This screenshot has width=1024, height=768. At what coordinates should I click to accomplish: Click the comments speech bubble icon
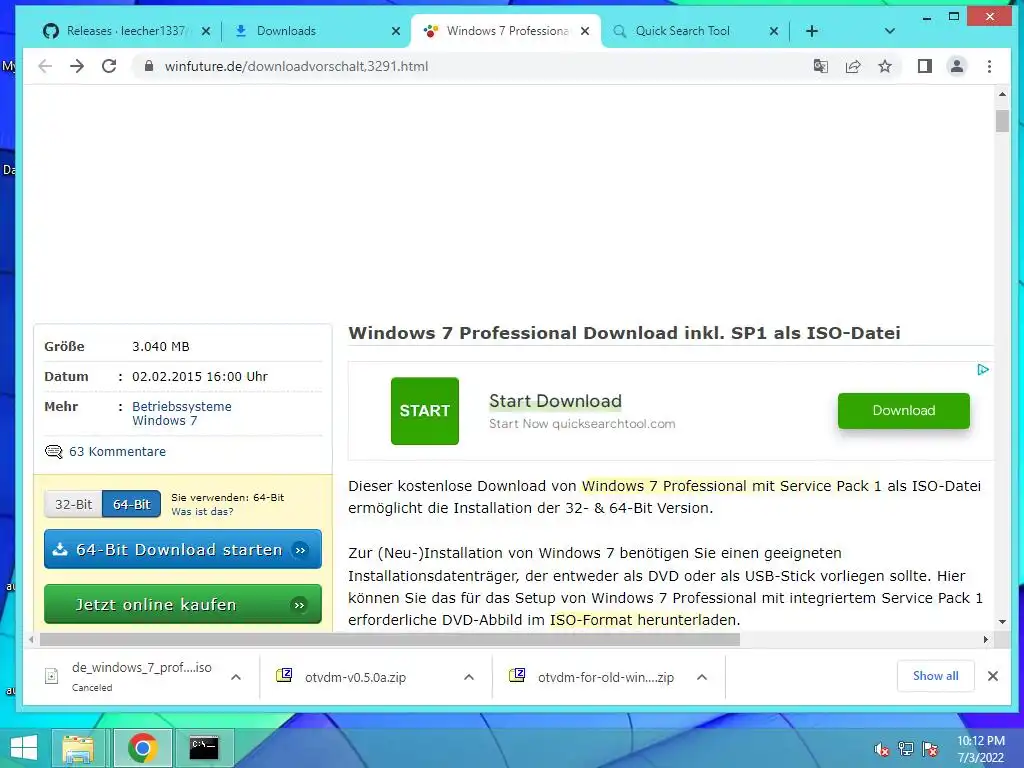click(x=54, y=451)
